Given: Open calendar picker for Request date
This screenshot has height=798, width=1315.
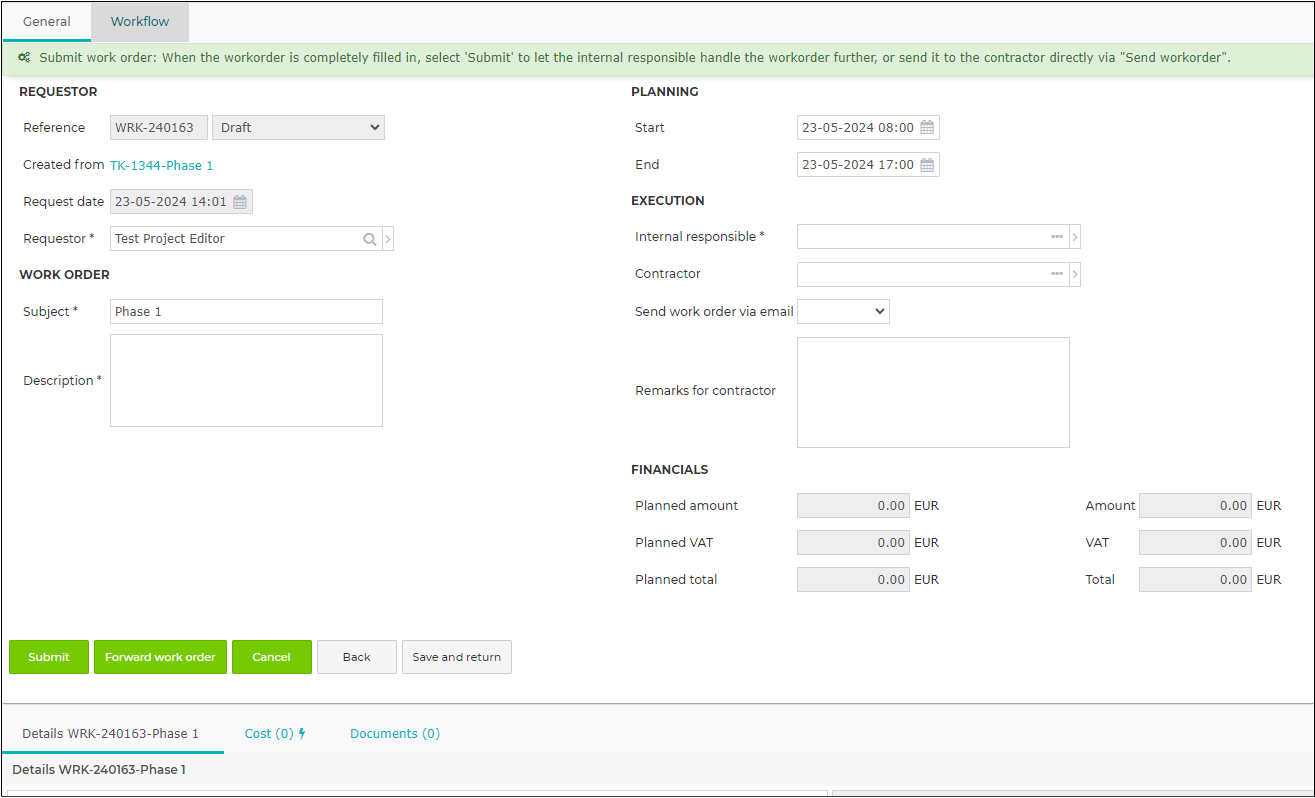Looking at the screenshot, I should click(x=240, y=202).
